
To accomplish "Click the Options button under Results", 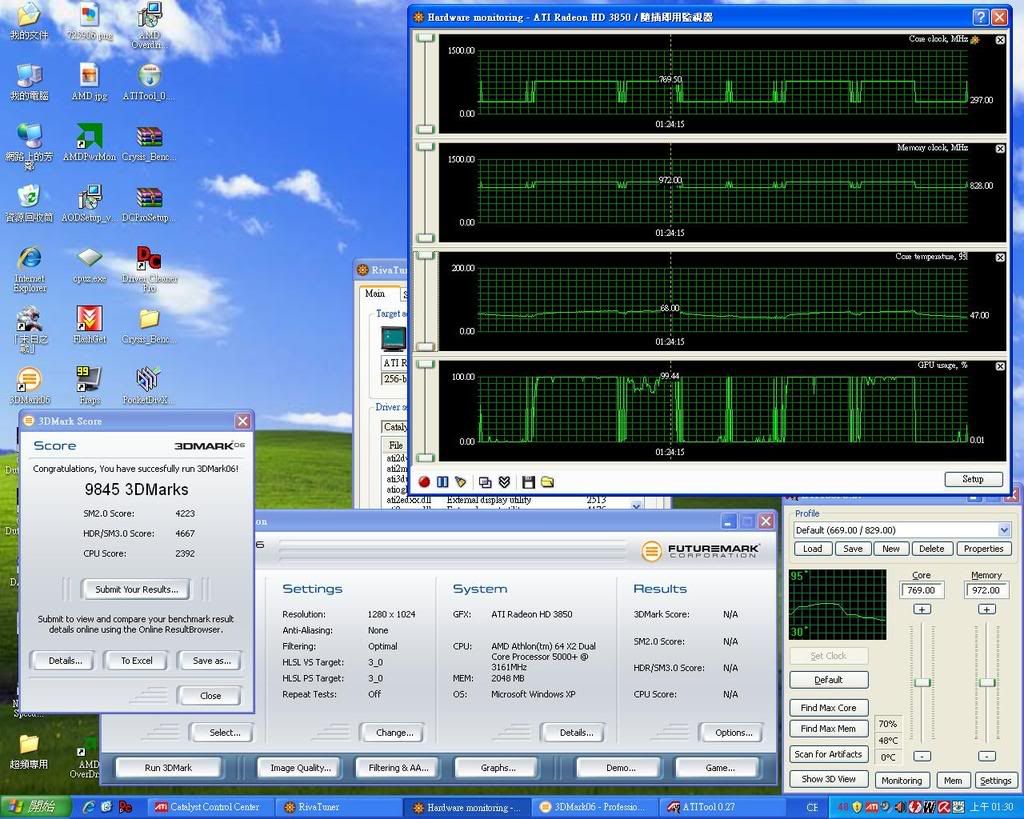I will 733,732.
